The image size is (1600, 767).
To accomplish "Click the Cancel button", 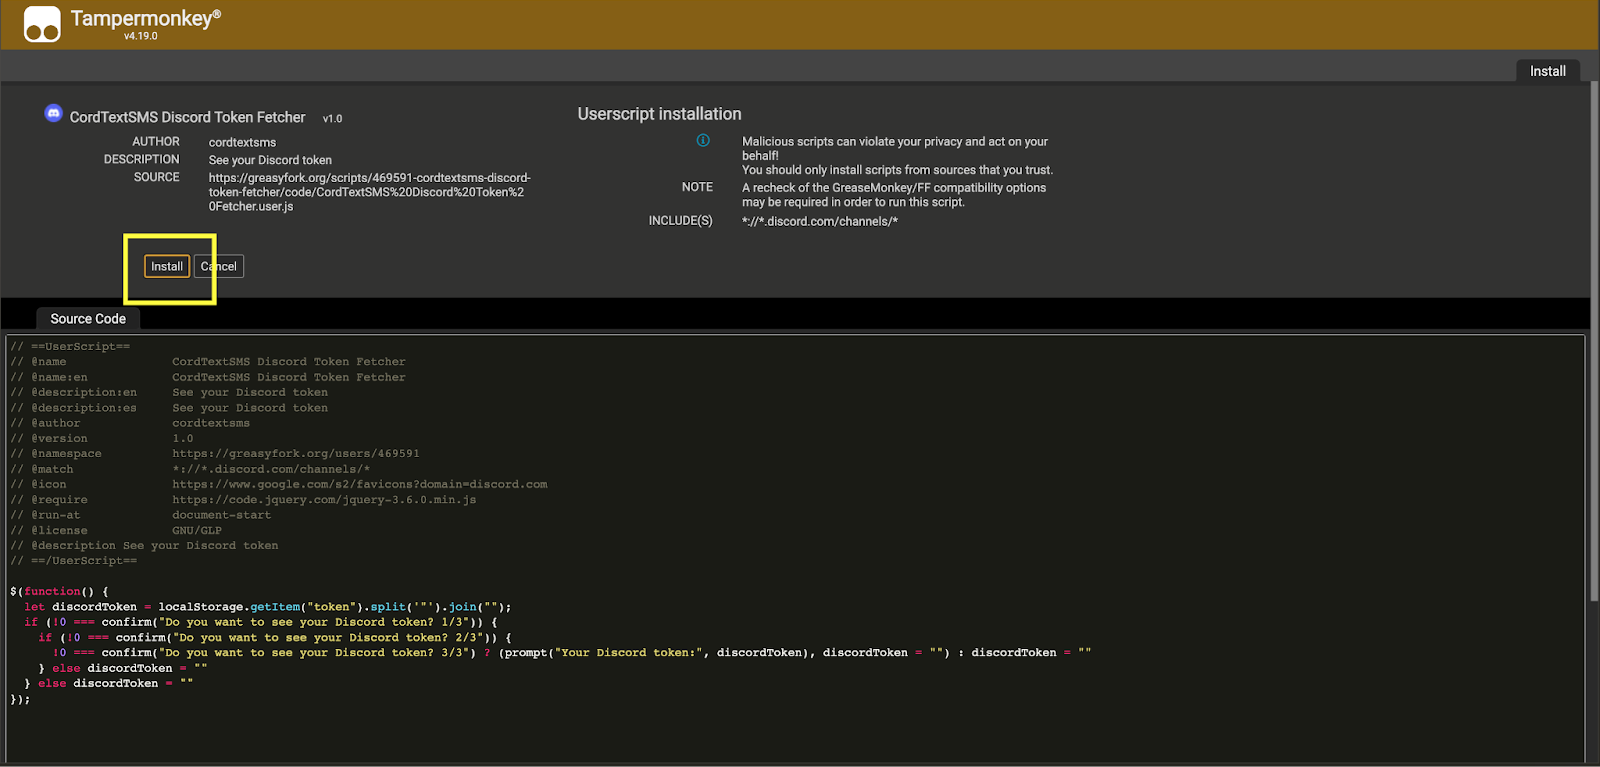I will click(219, 266).
